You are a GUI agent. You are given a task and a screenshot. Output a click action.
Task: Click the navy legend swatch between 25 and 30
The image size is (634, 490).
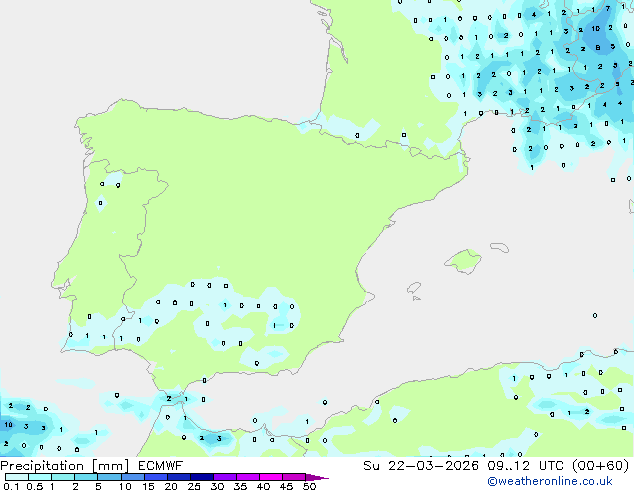[x=202, y=477]
